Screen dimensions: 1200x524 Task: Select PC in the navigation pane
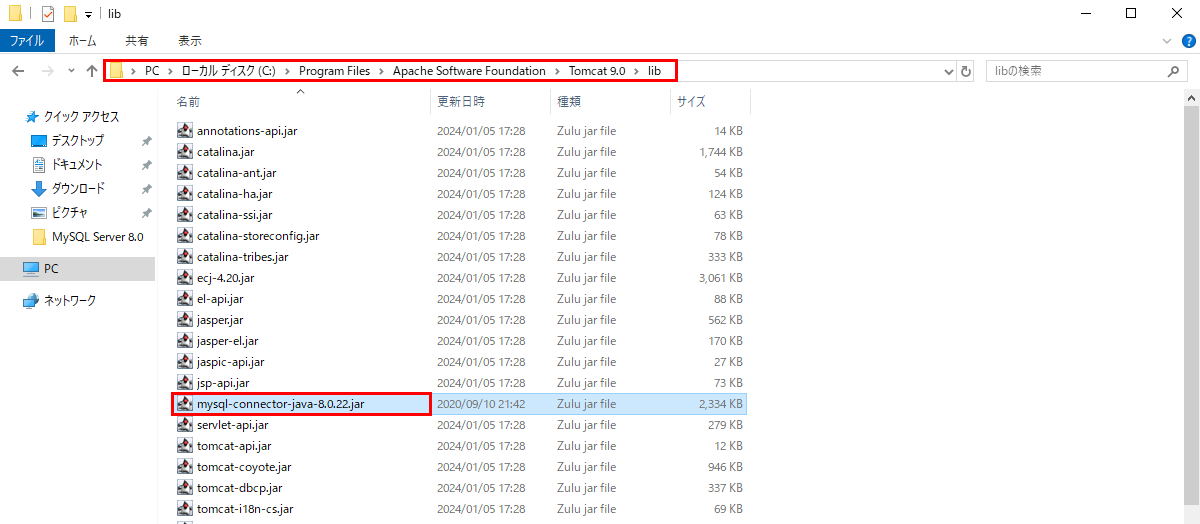[51, 269]
